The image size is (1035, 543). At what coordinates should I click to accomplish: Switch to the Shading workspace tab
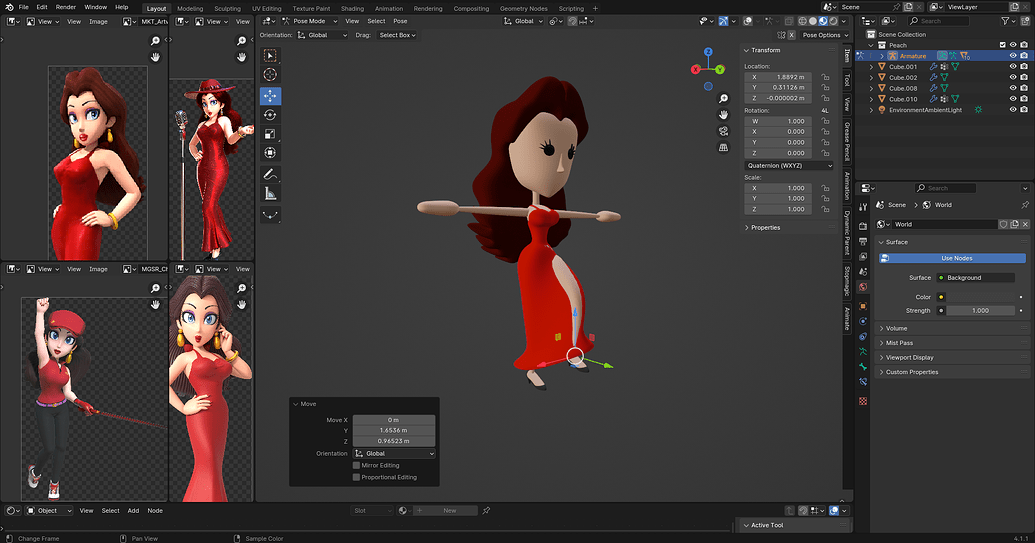(x=352, y=9)
